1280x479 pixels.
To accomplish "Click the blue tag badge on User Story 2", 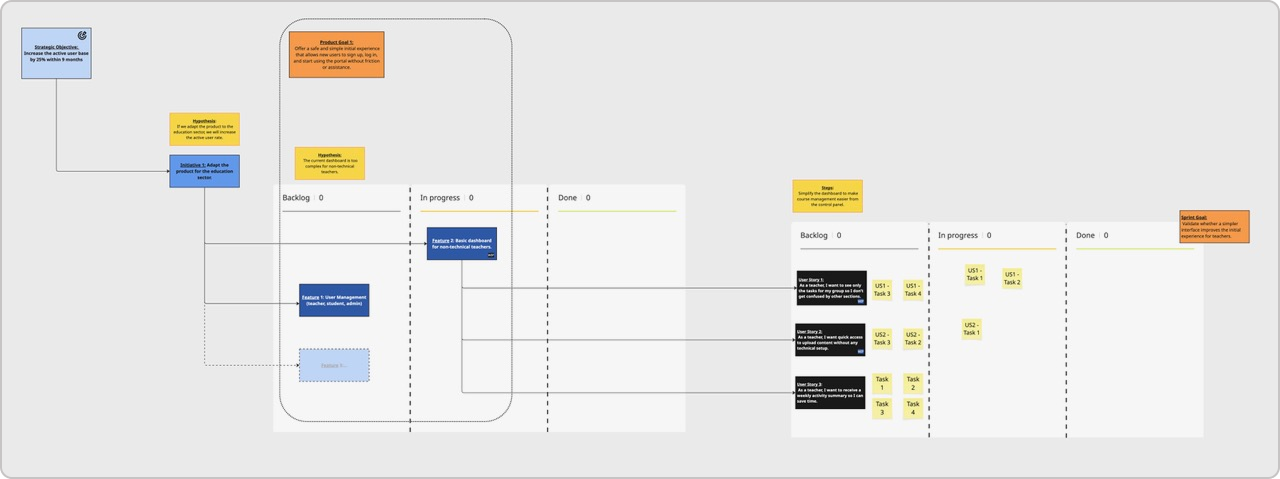I will (859, 349).
